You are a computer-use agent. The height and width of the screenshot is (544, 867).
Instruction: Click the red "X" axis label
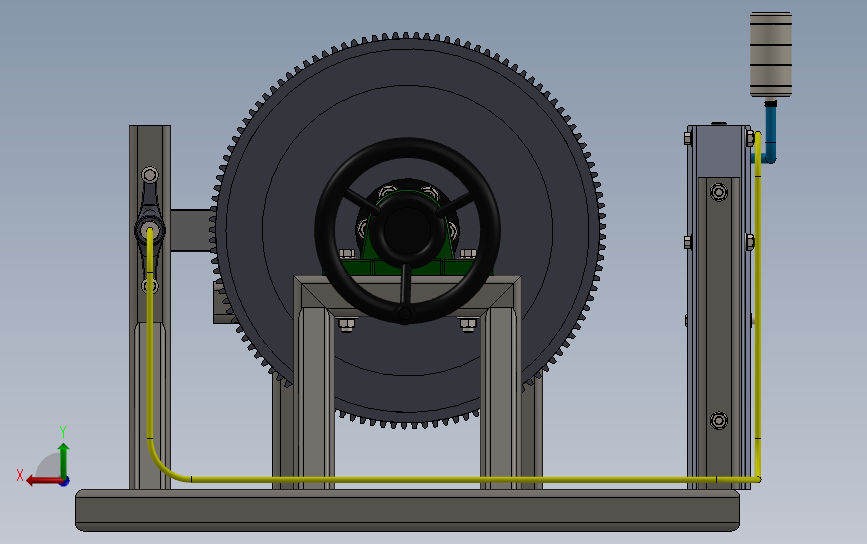point(20,475)
